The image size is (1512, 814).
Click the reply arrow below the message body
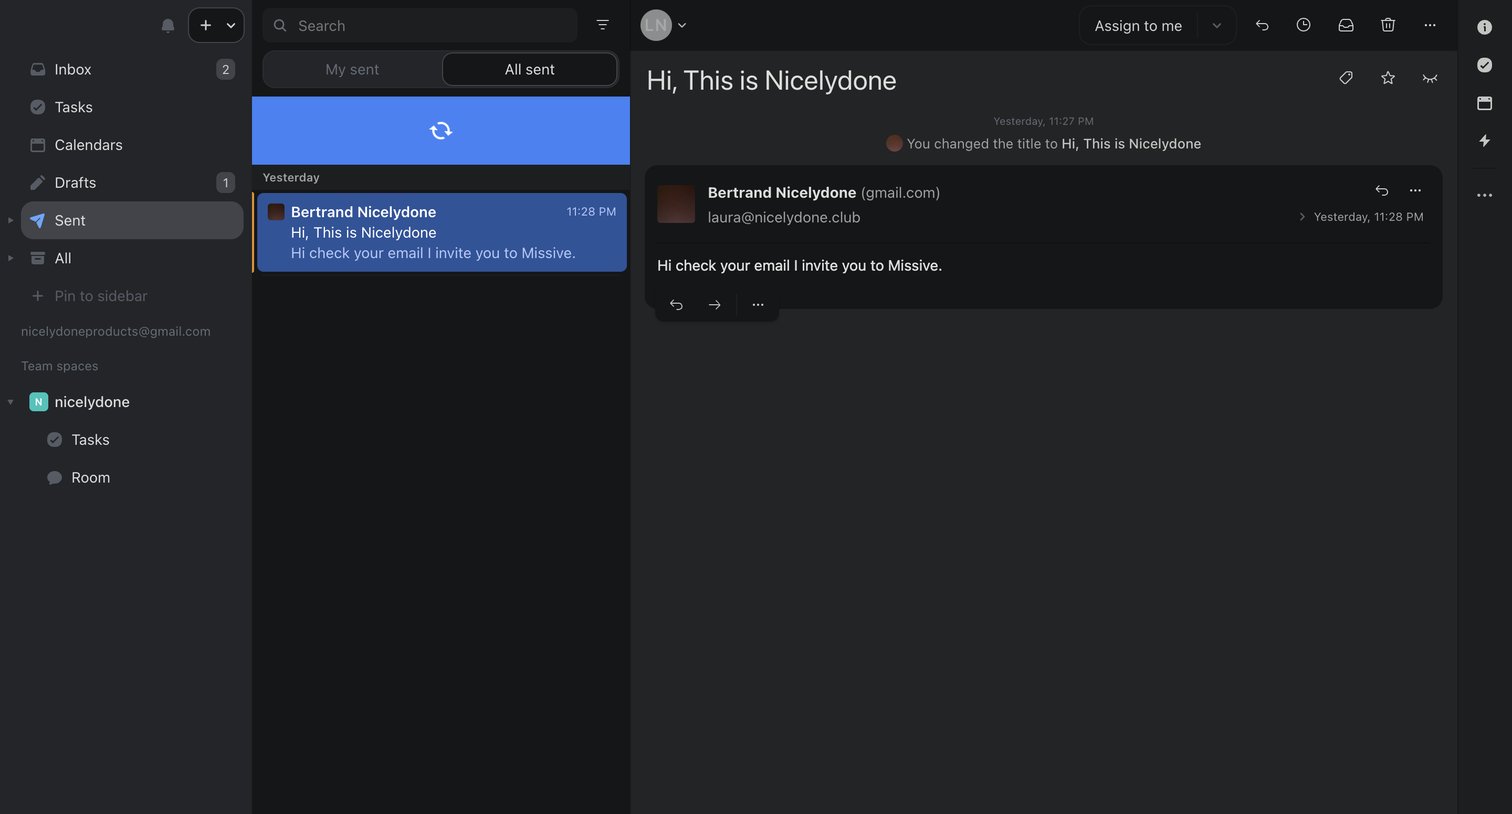pyautogui.click(x=676, y=305)
